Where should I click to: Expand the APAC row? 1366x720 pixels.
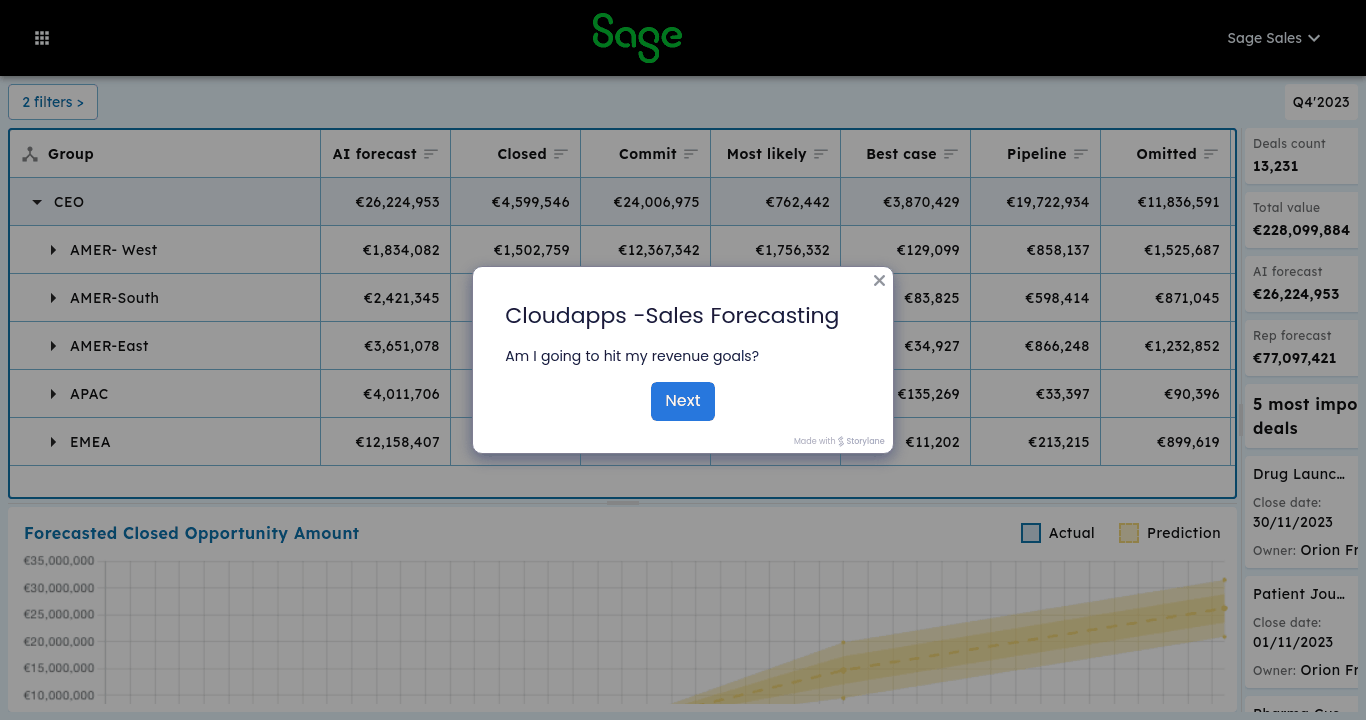[x=53, y=394]
